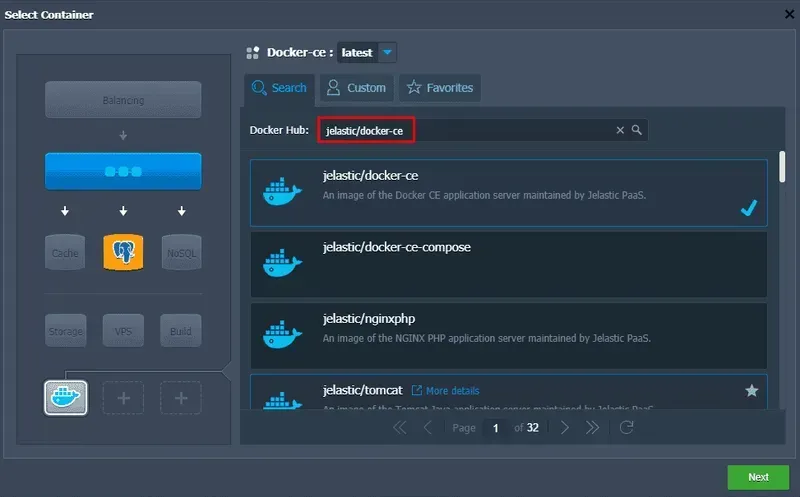
Task: Open the latest tag dropdown
Action: point(388,52)
